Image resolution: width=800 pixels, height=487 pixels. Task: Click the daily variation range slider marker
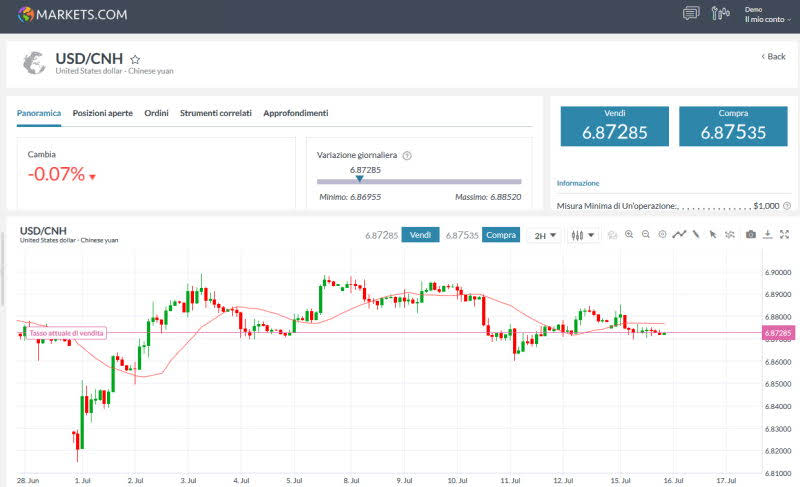coord(360,180)
